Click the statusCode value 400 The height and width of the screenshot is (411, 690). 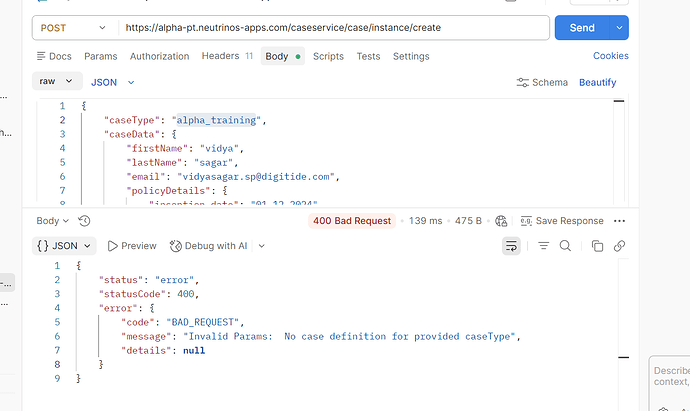[186, 294]
